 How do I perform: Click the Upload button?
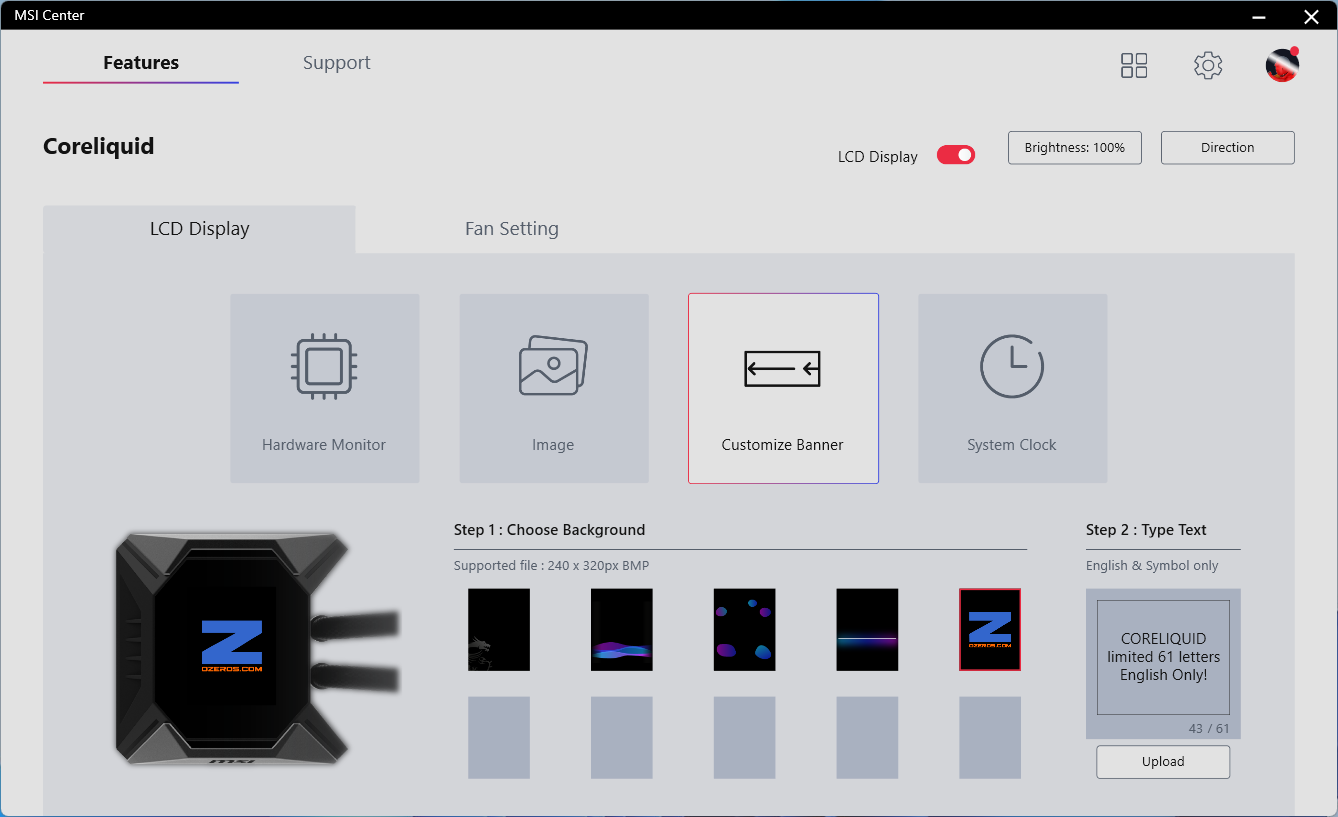click(x=1163, y=761)
